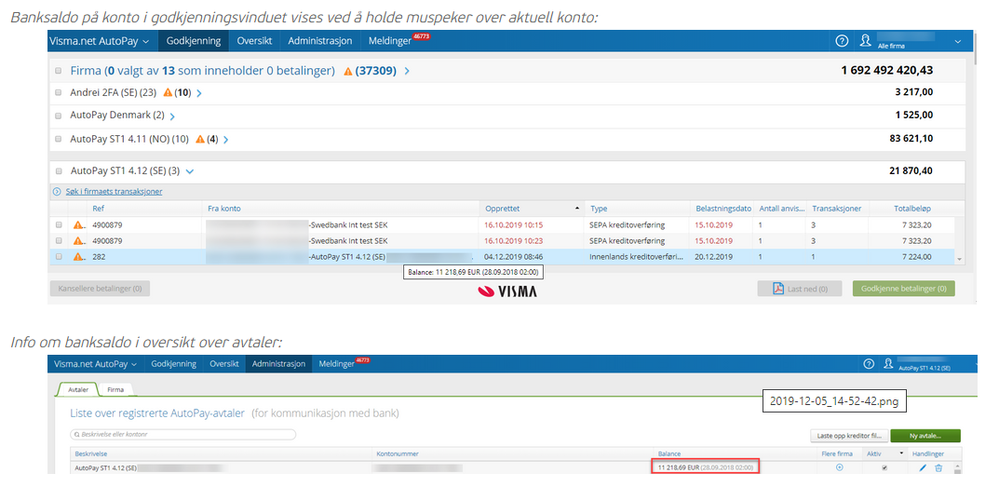Viewport: 999px width, 501px height.
Task: Sort by Totalbeløp column header
Action: pyautogui.click(x=912, y=208)
